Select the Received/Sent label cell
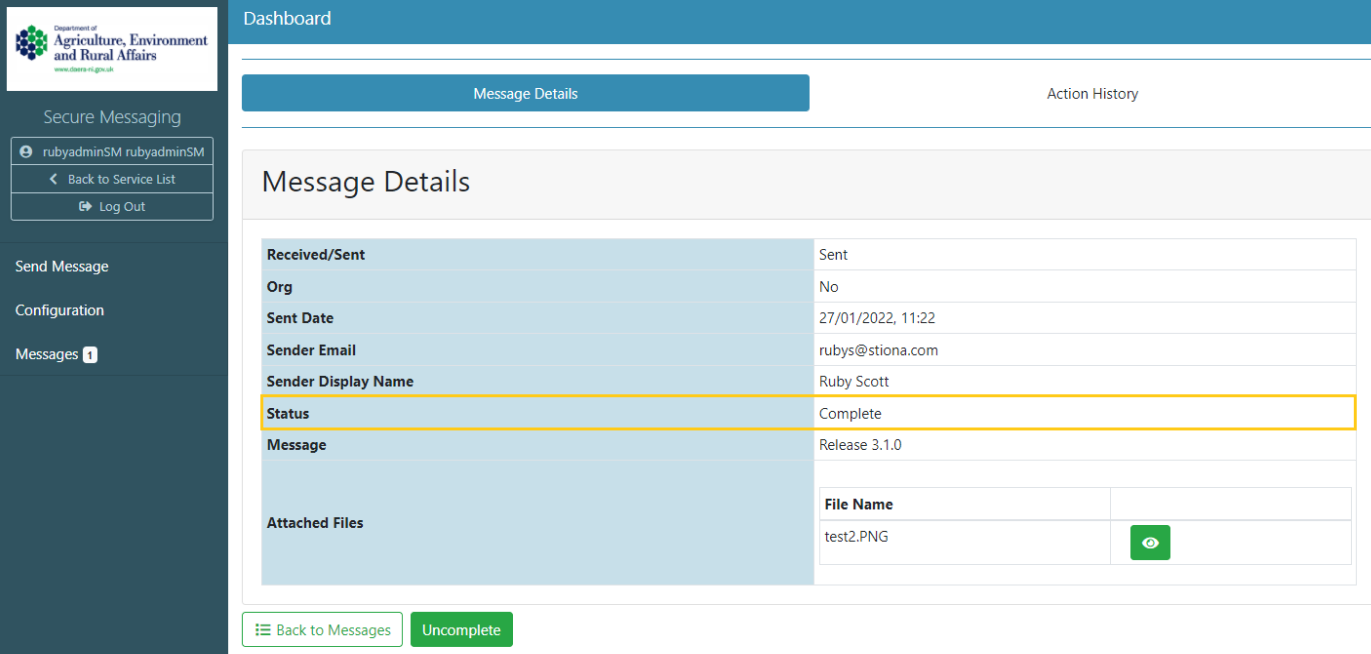This screenshot has height=654, width=1371. pyautogui.click(x=538, y=254)
